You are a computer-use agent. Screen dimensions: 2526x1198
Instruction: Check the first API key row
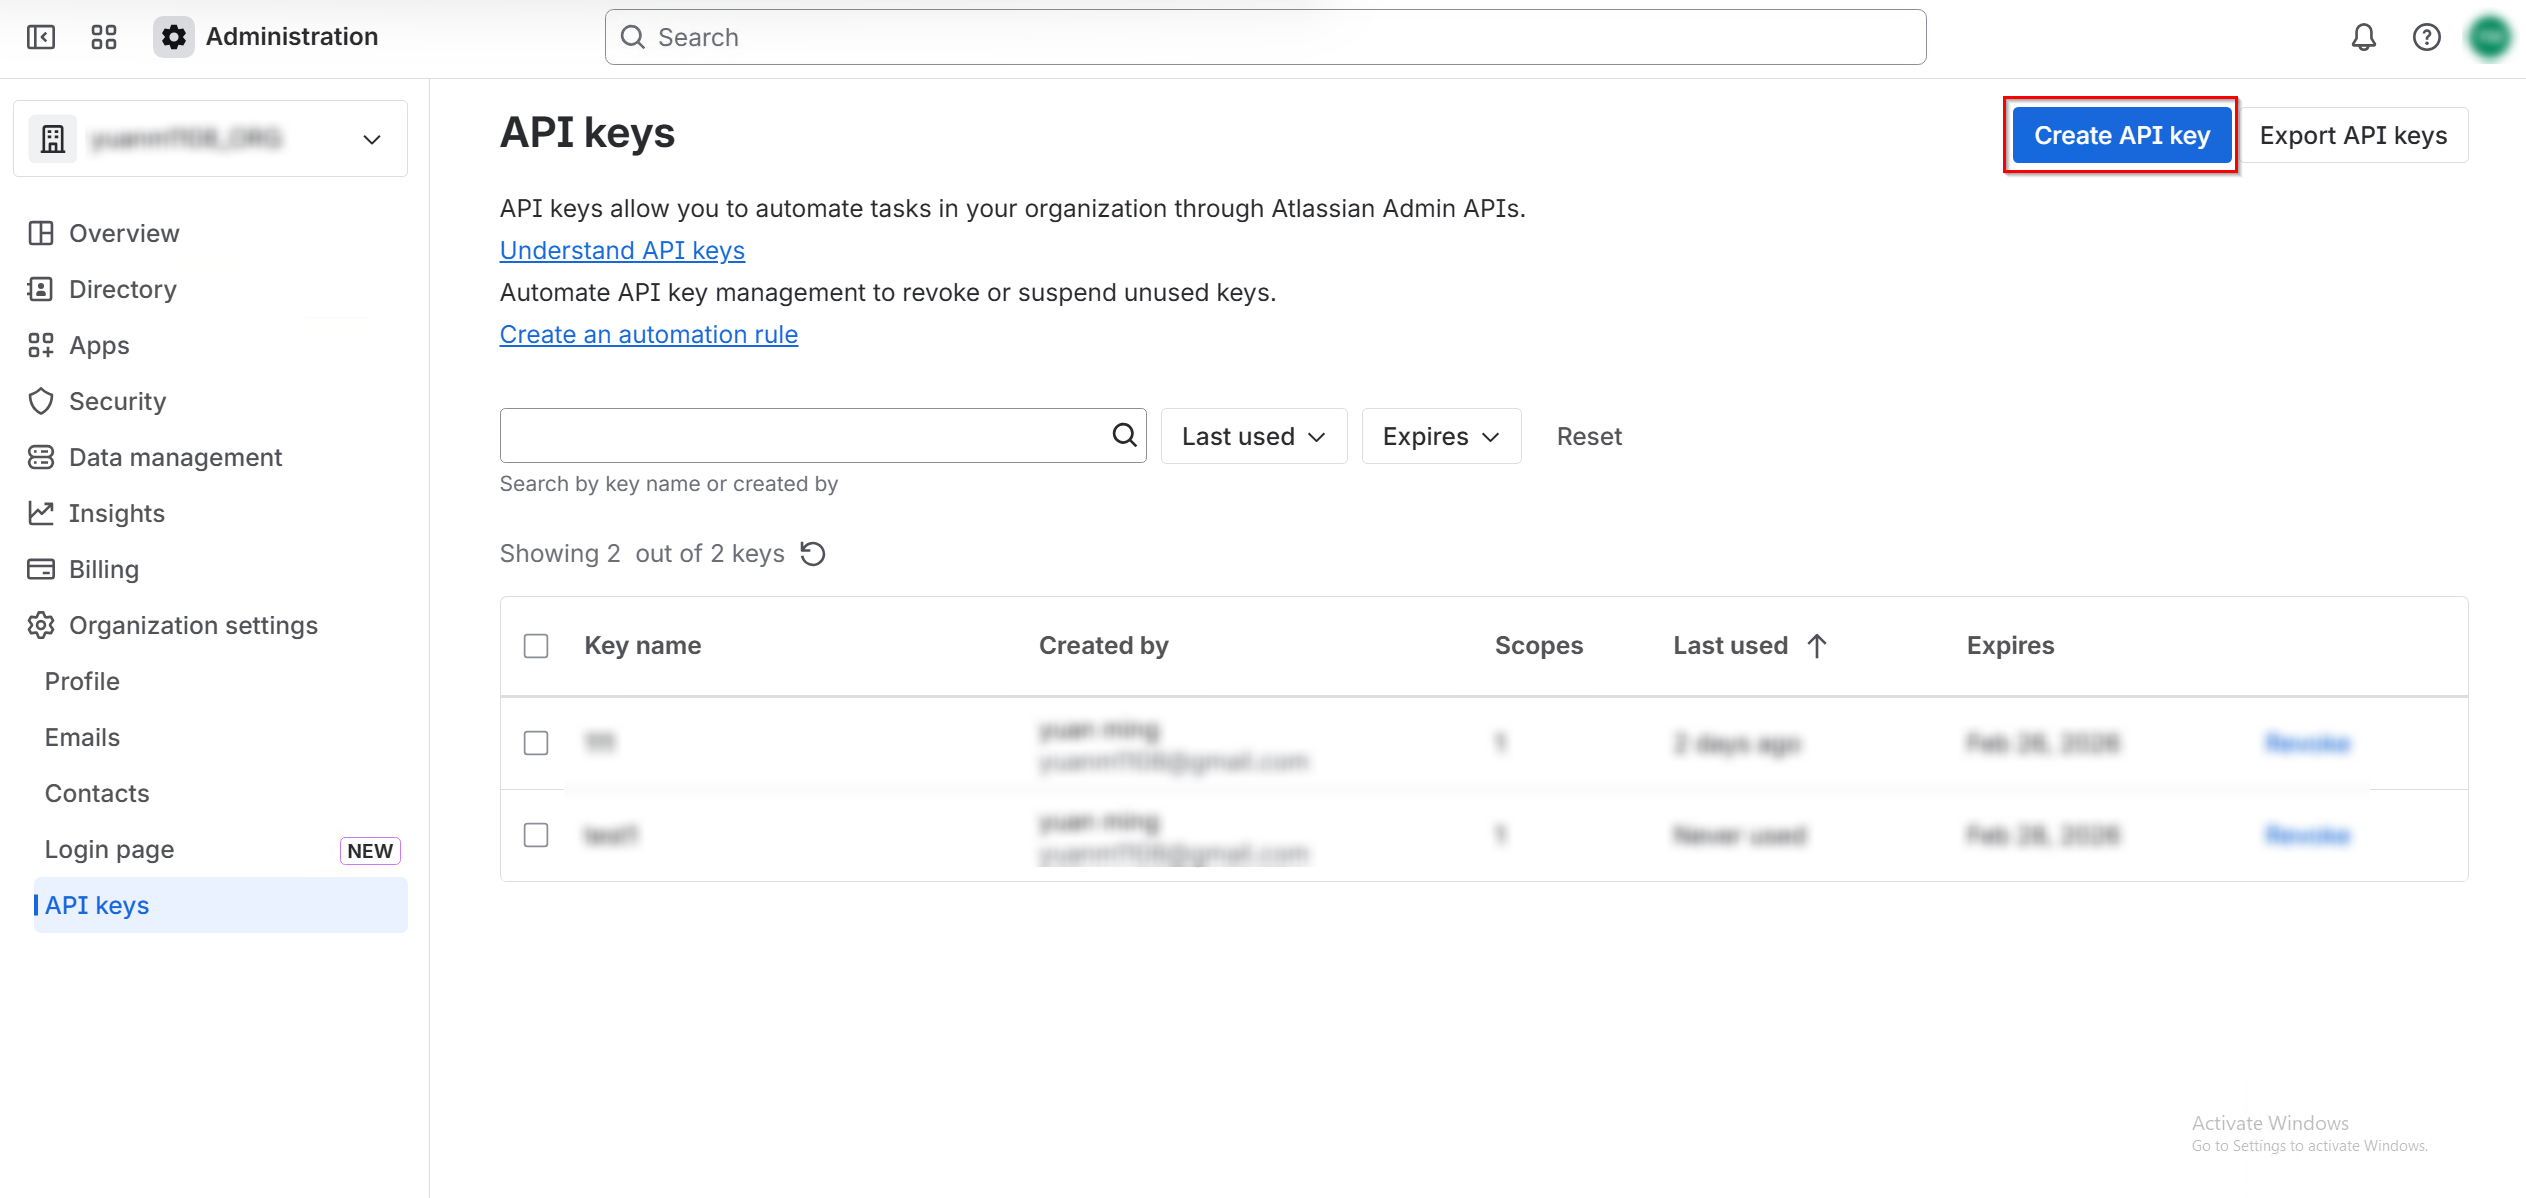pyautogui.click(x=536, y=743)
